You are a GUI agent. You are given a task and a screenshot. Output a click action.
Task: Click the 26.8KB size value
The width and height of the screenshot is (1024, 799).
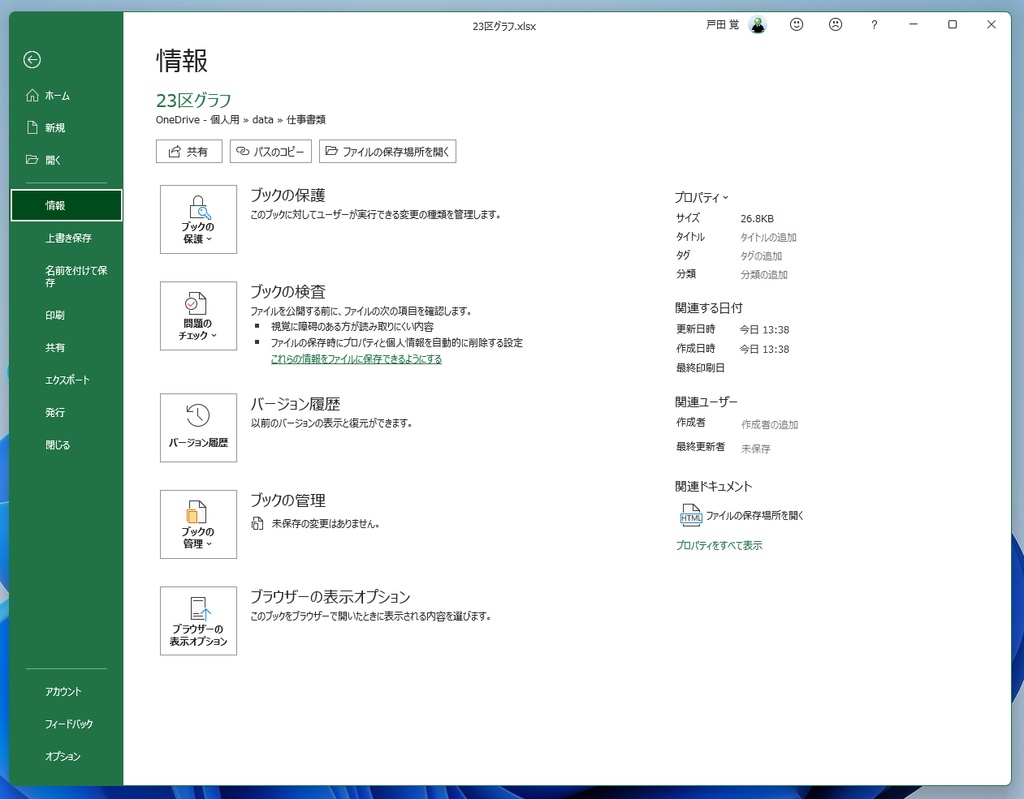tap(757, 218)
